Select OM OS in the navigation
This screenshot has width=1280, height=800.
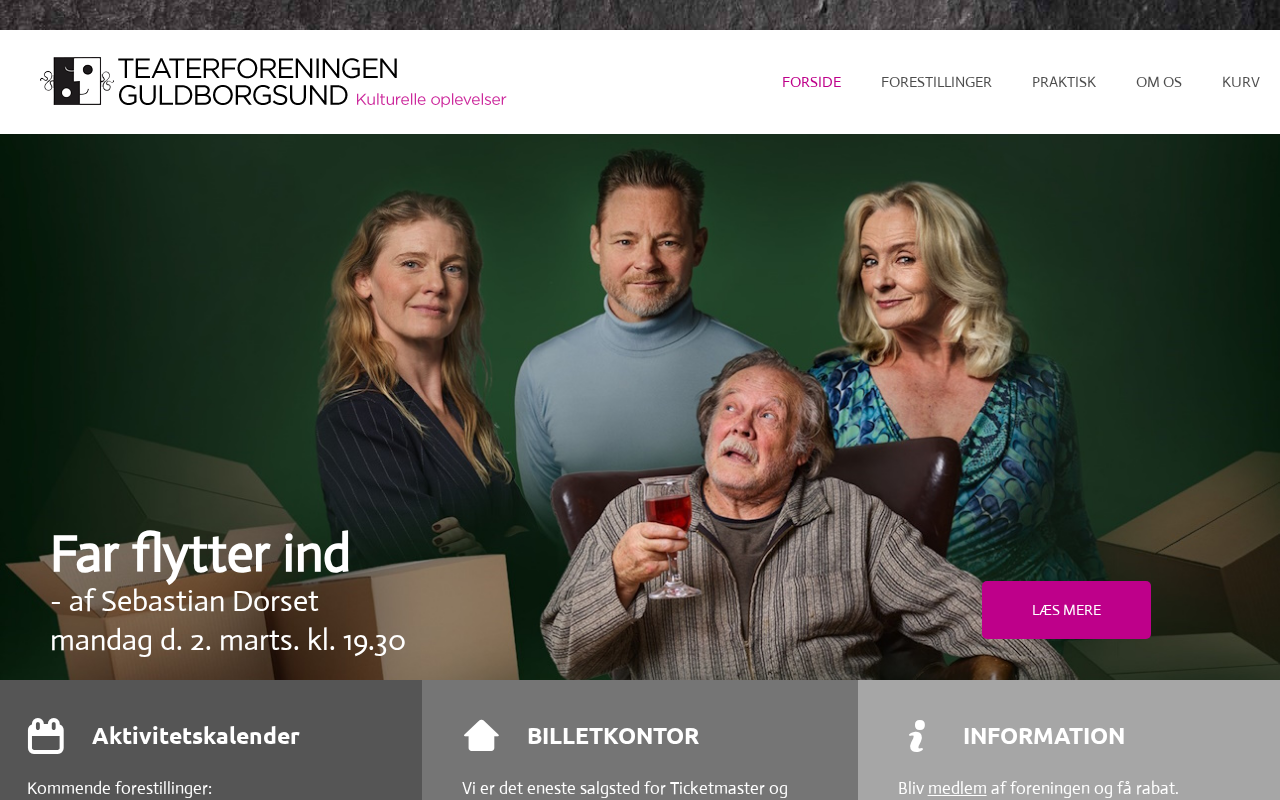pyautogui.click(x=1159, y=82)
